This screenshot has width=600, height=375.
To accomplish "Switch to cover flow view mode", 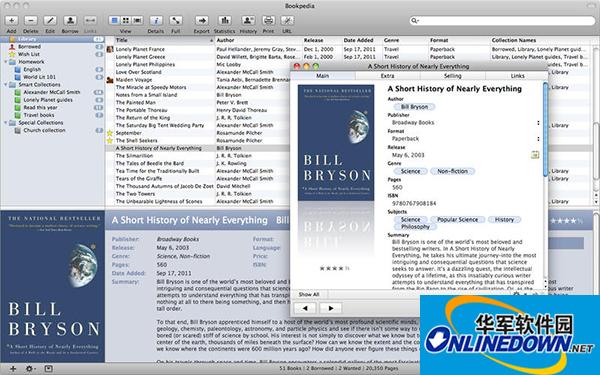I will point(137,21).
